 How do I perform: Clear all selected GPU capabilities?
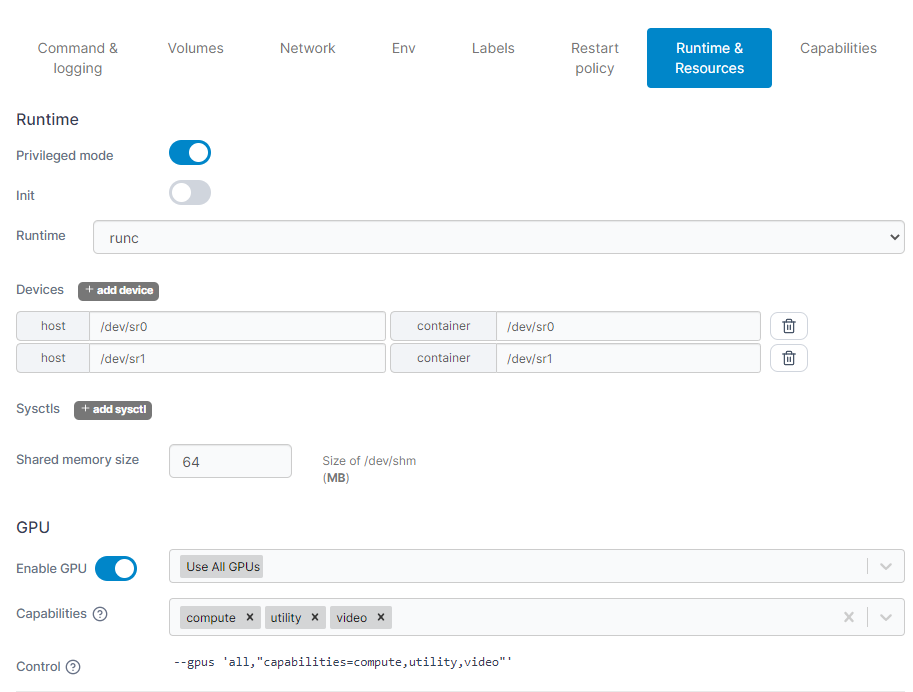point(848,617)
